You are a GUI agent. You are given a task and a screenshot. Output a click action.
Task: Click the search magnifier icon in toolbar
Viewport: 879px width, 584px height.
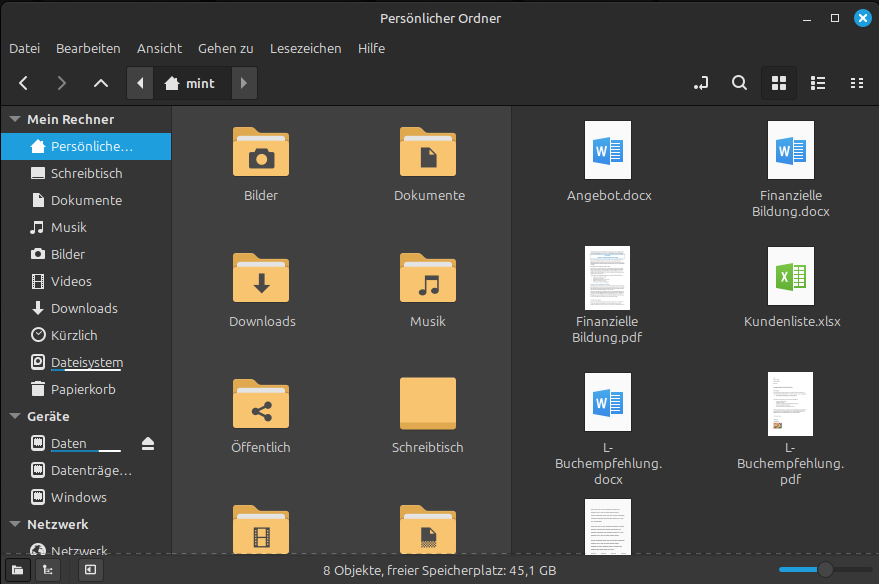739,83
